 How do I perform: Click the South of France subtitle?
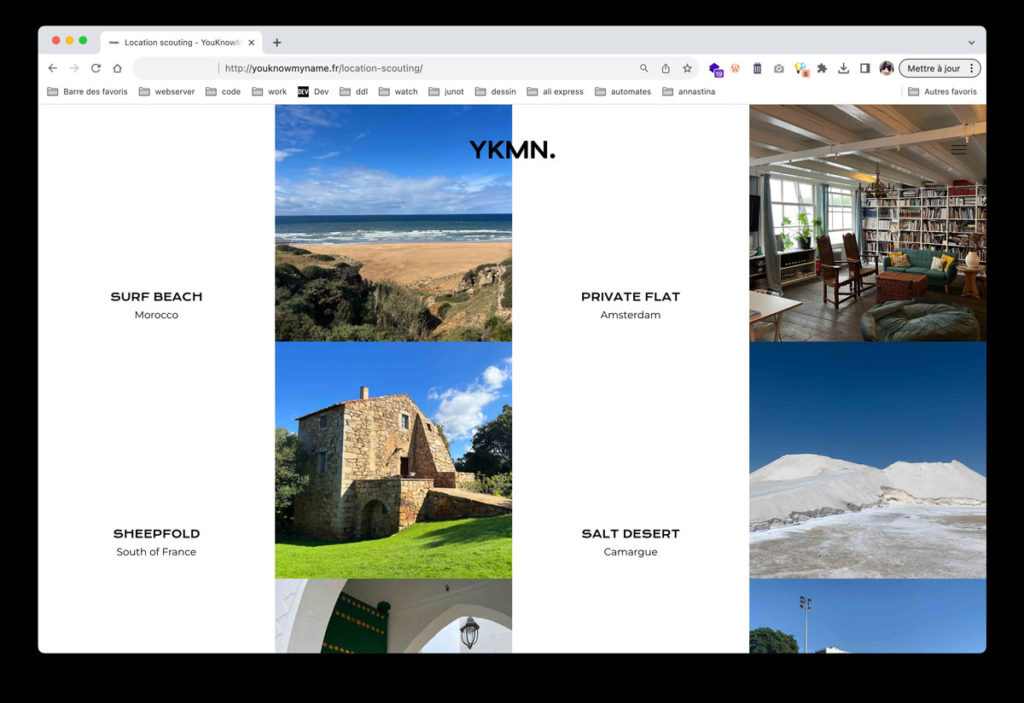coord(156,552)
